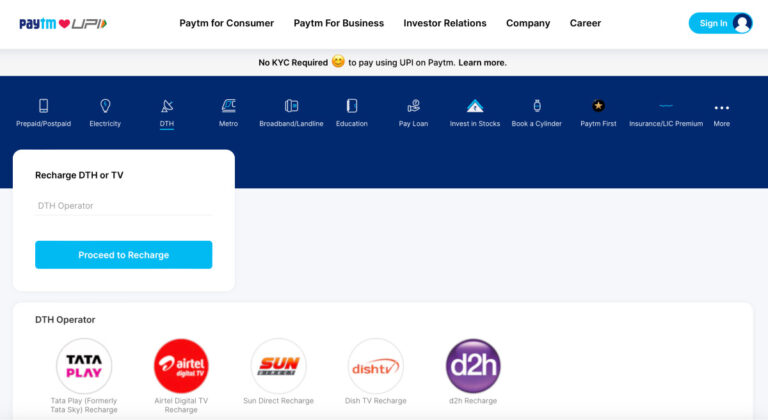Open the Invest in Stocks icon

(475, 106)
